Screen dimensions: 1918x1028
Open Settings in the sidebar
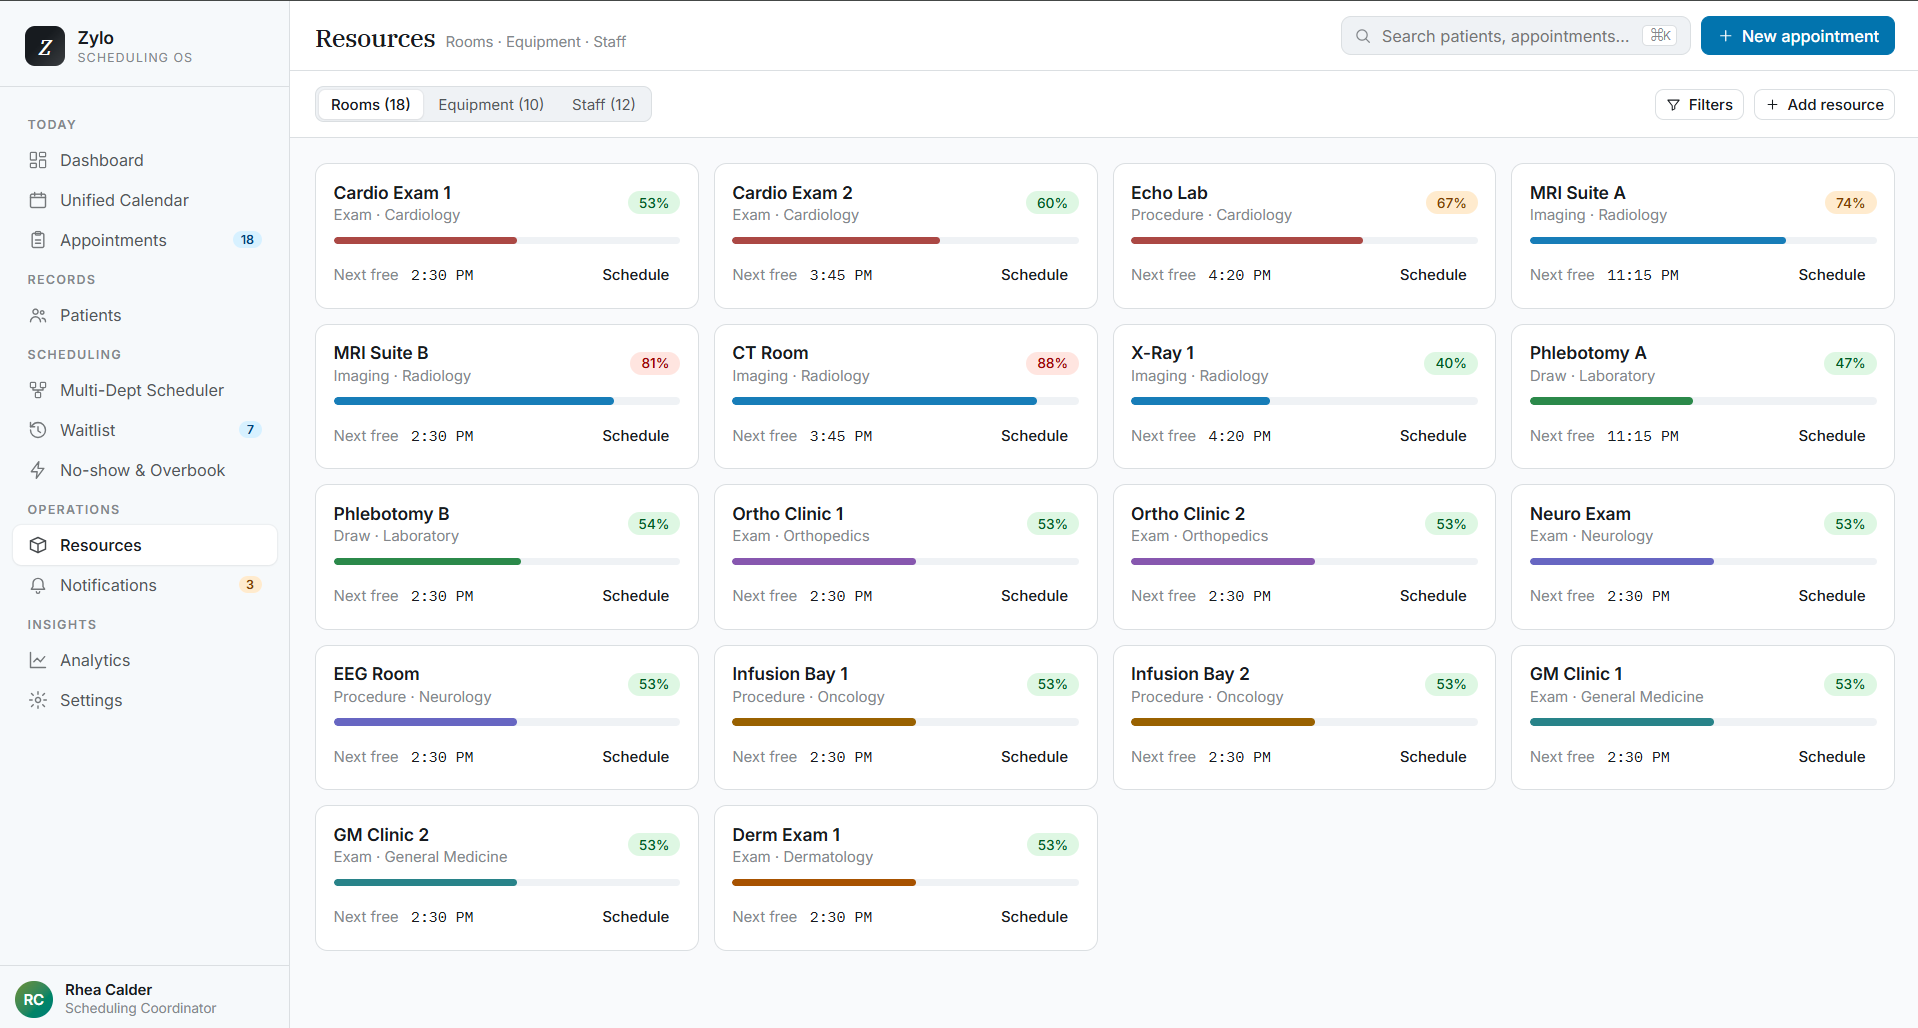[145, 700]
